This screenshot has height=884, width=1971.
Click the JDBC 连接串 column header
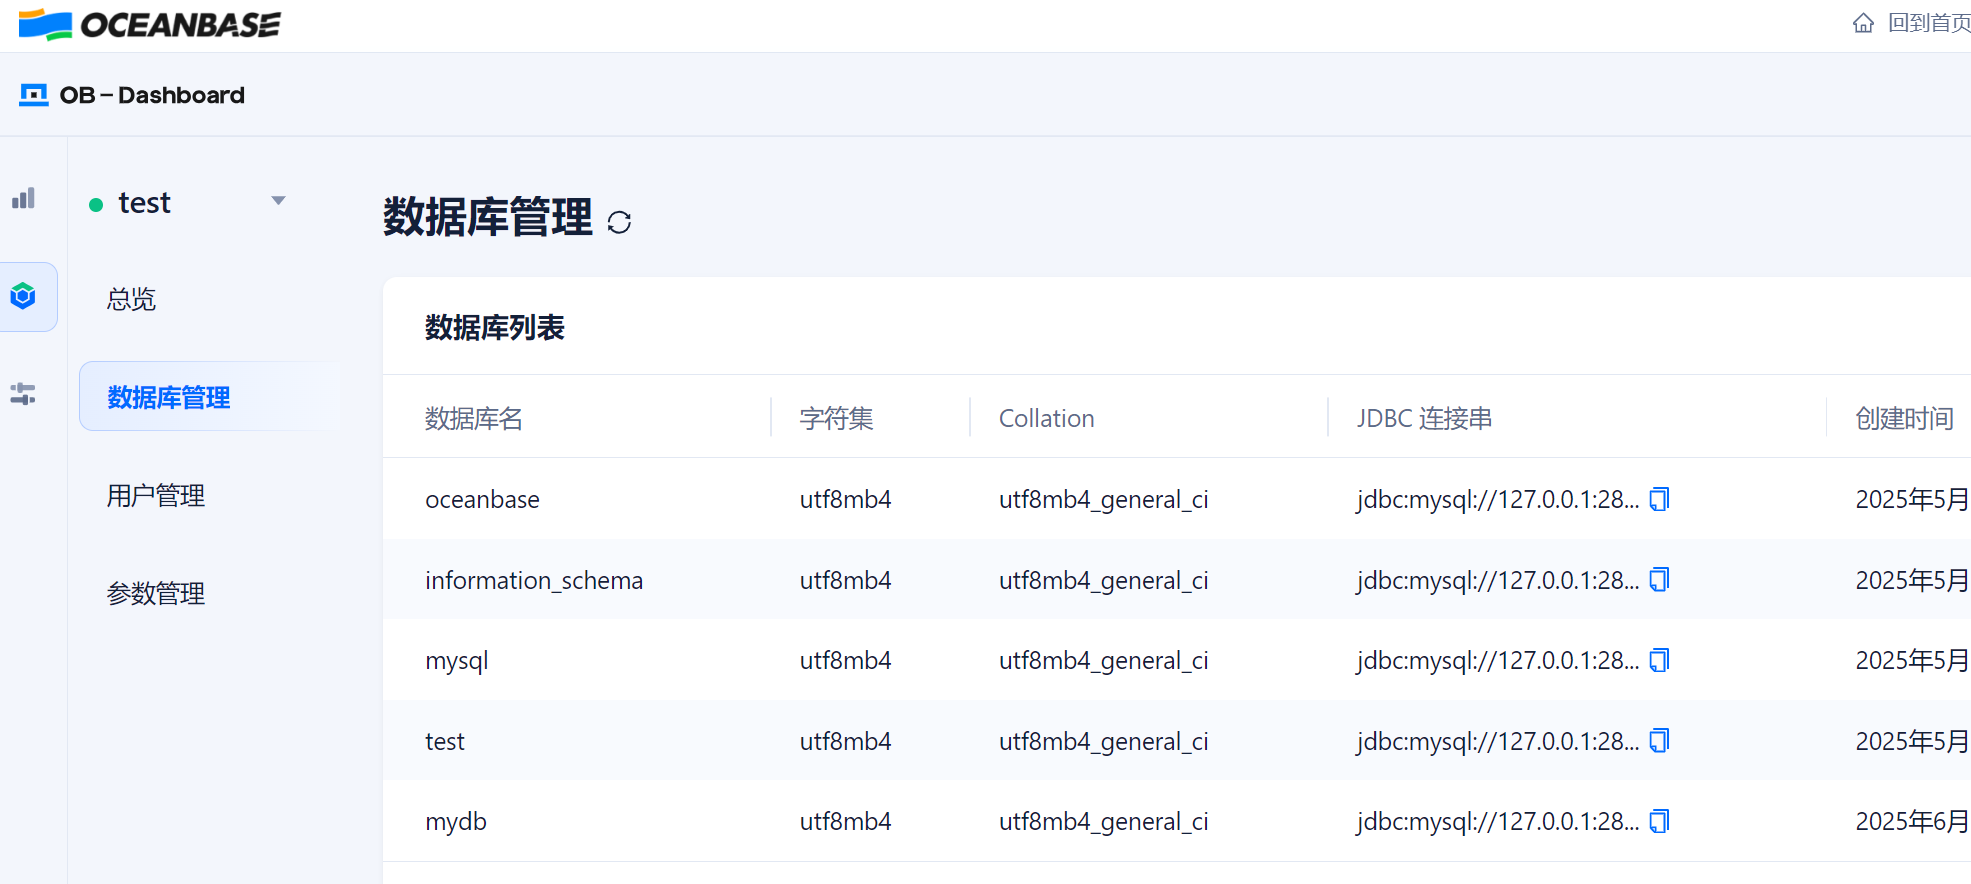[1424, 418]
